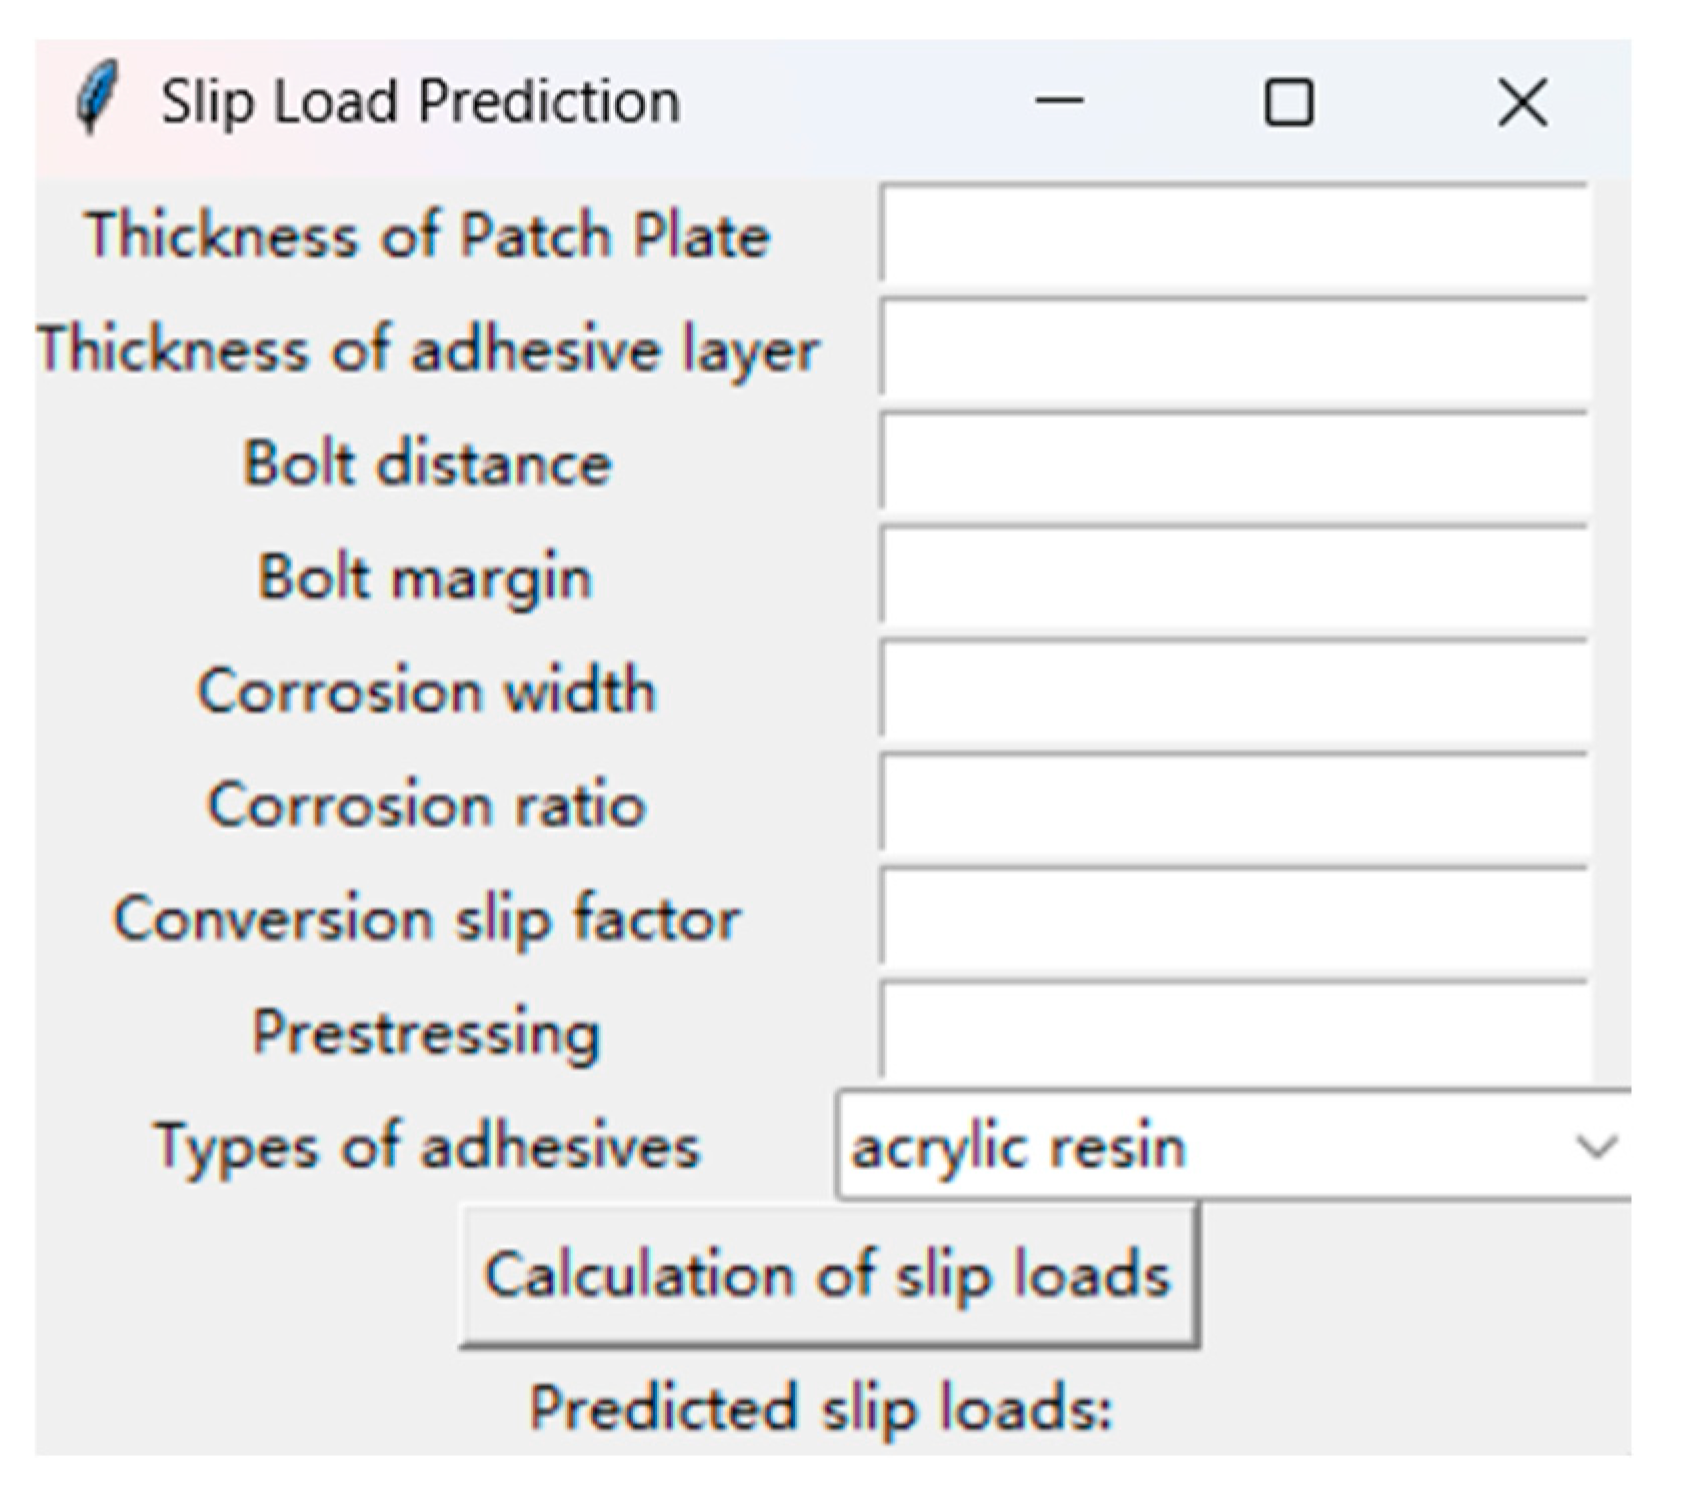Click the Prestressing input field
1692x1489 pixels.
point(1234,1030)
